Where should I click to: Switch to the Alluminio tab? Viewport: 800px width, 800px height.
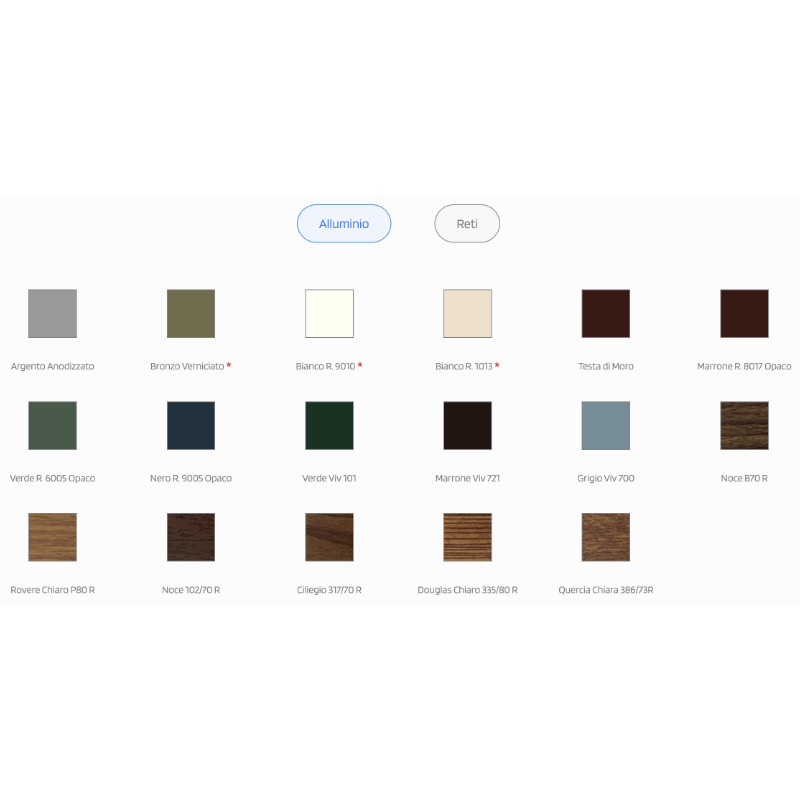coord(344,223)
